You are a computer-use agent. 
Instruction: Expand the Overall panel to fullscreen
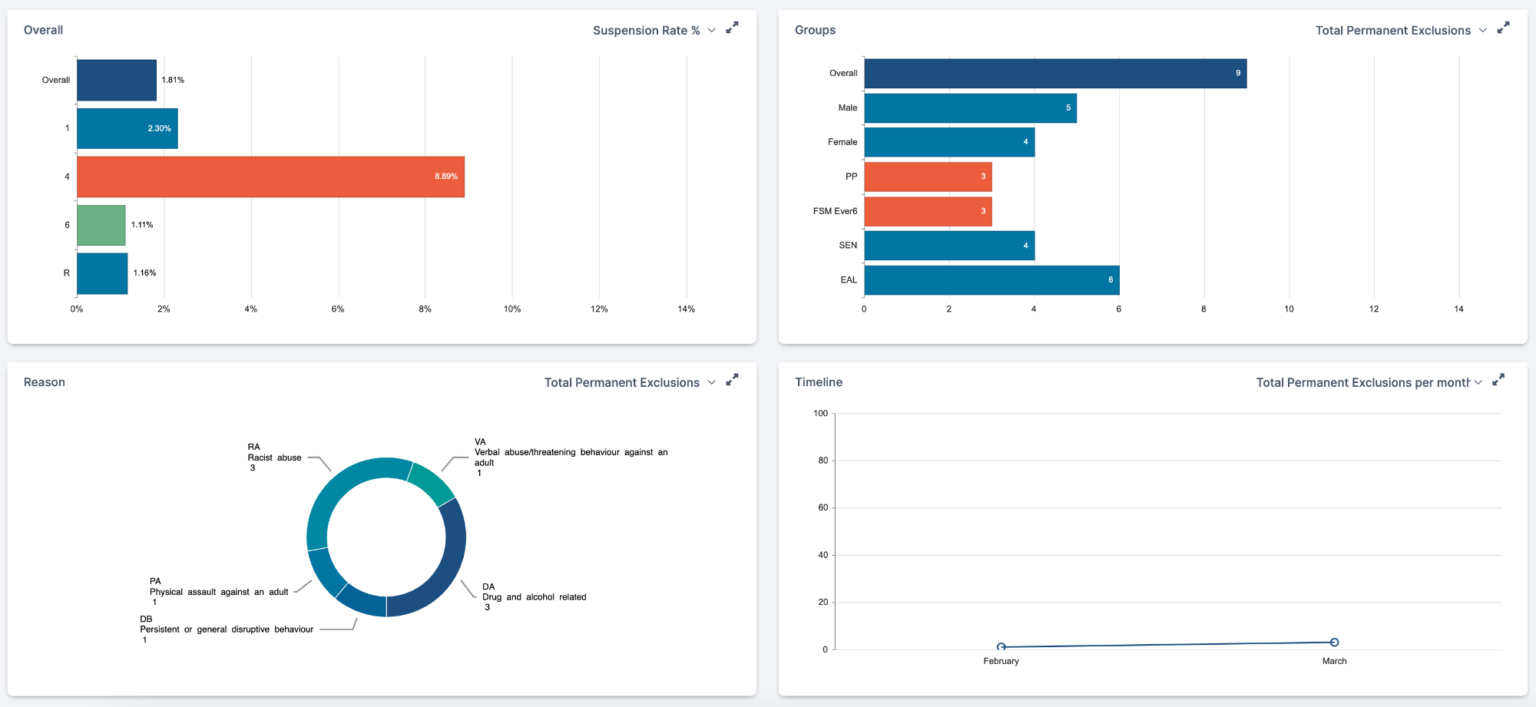(x=732, y=28)
